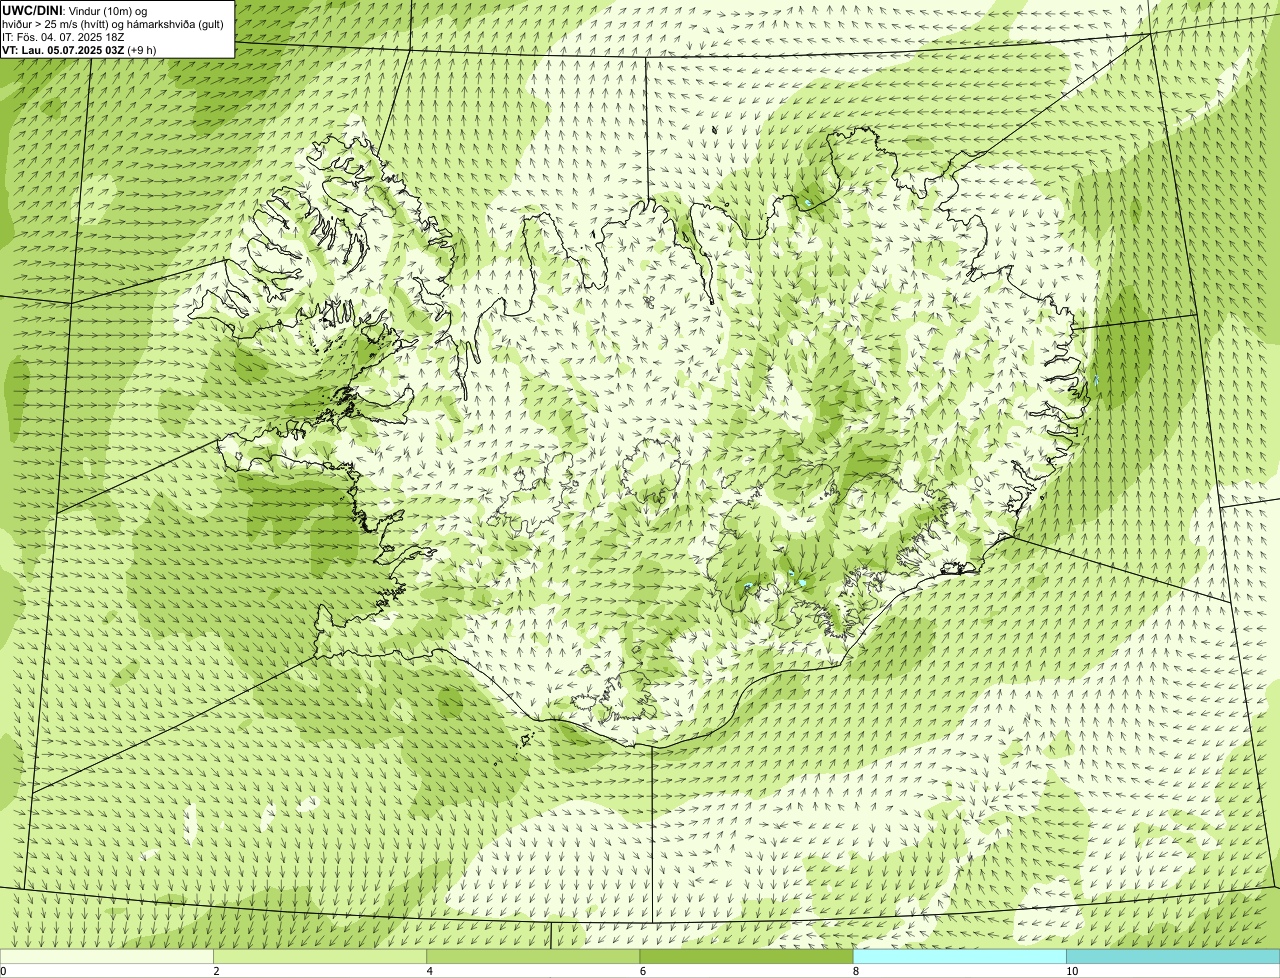Click the 'IT: Fös. 04. 07. 2025 18Z' line
This screenshot has width=1280, height=978.
64,36
